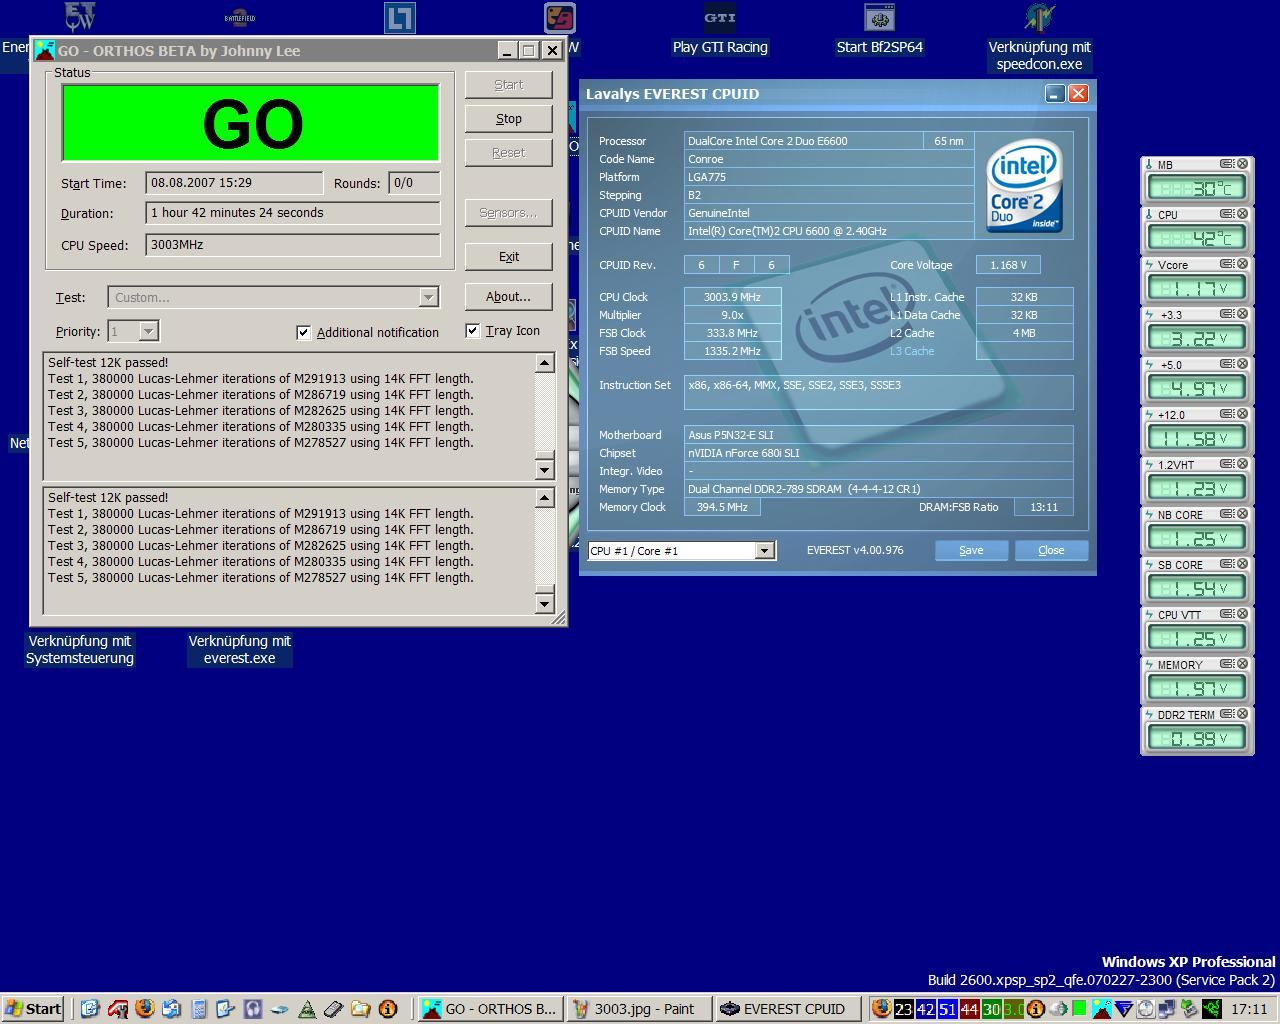Open settings of the +3.3 voltage gadget

[x=1226, y=314]
